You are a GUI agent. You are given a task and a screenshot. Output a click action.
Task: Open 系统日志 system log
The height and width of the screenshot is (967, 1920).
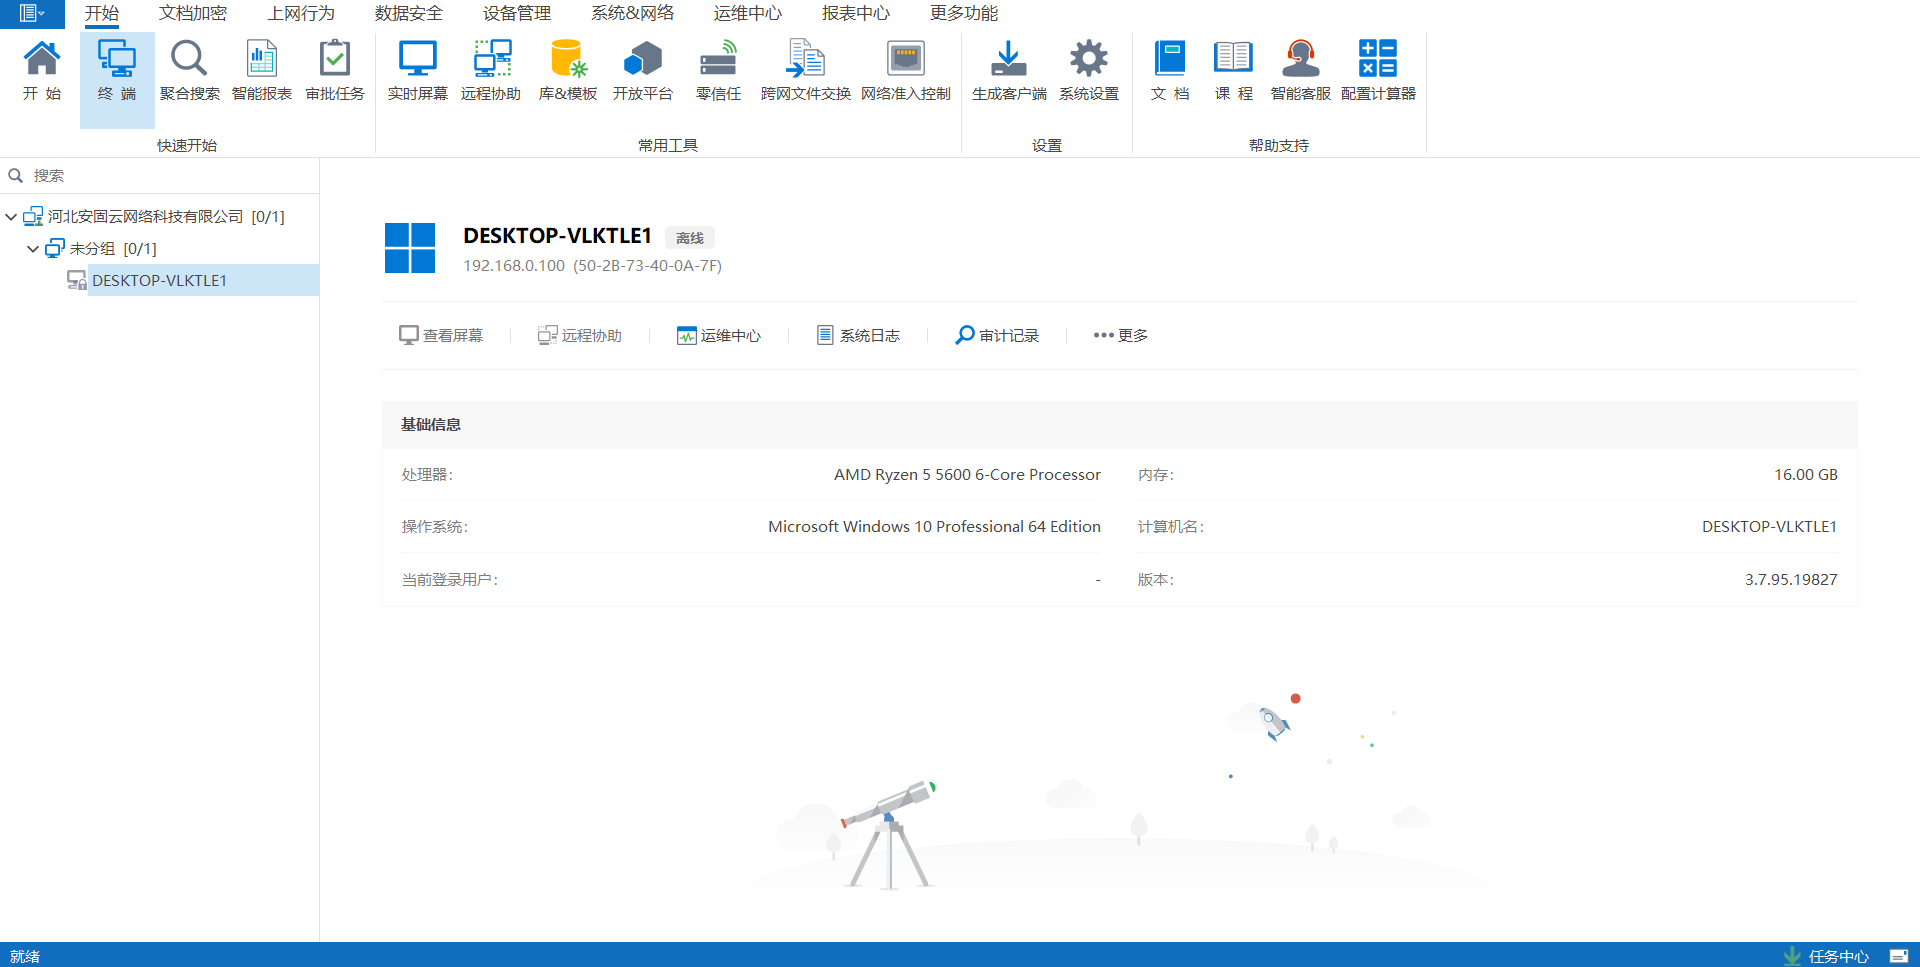click(x=858, y=336)
